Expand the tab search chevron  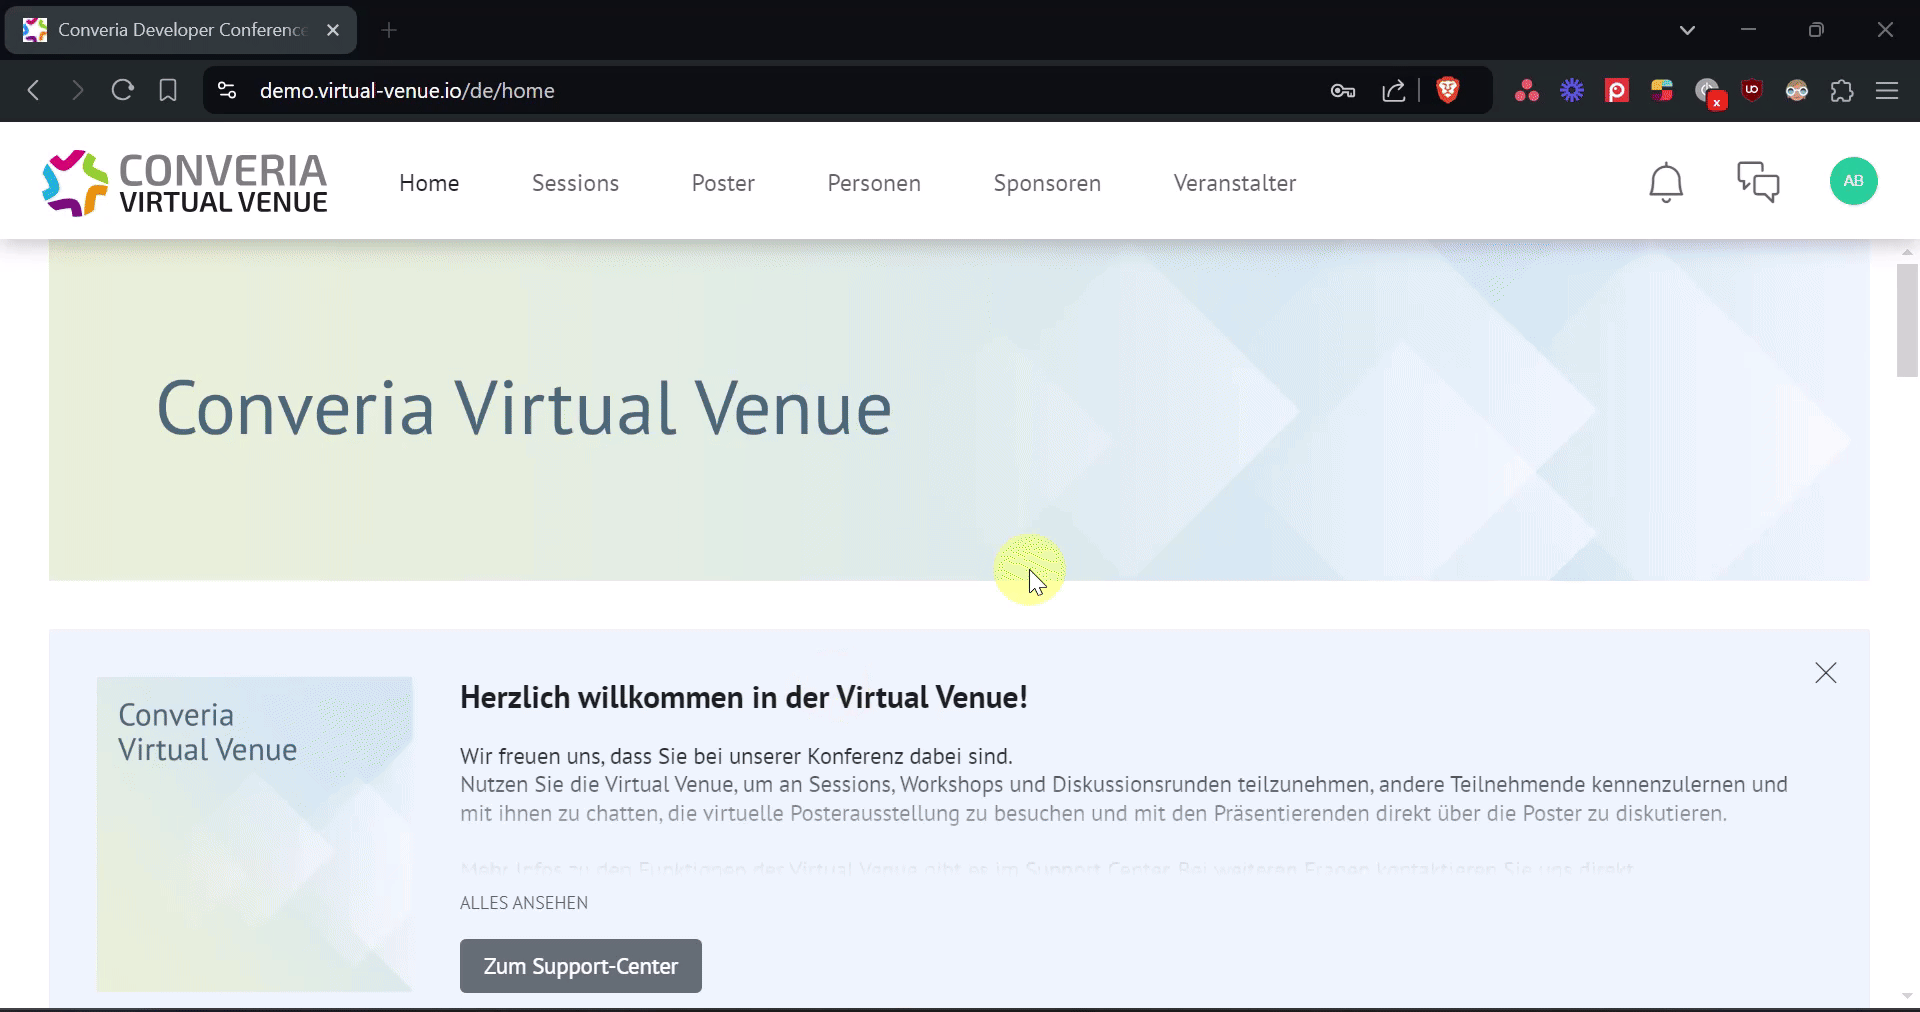pyautogui.click(x=1687, y=30)
